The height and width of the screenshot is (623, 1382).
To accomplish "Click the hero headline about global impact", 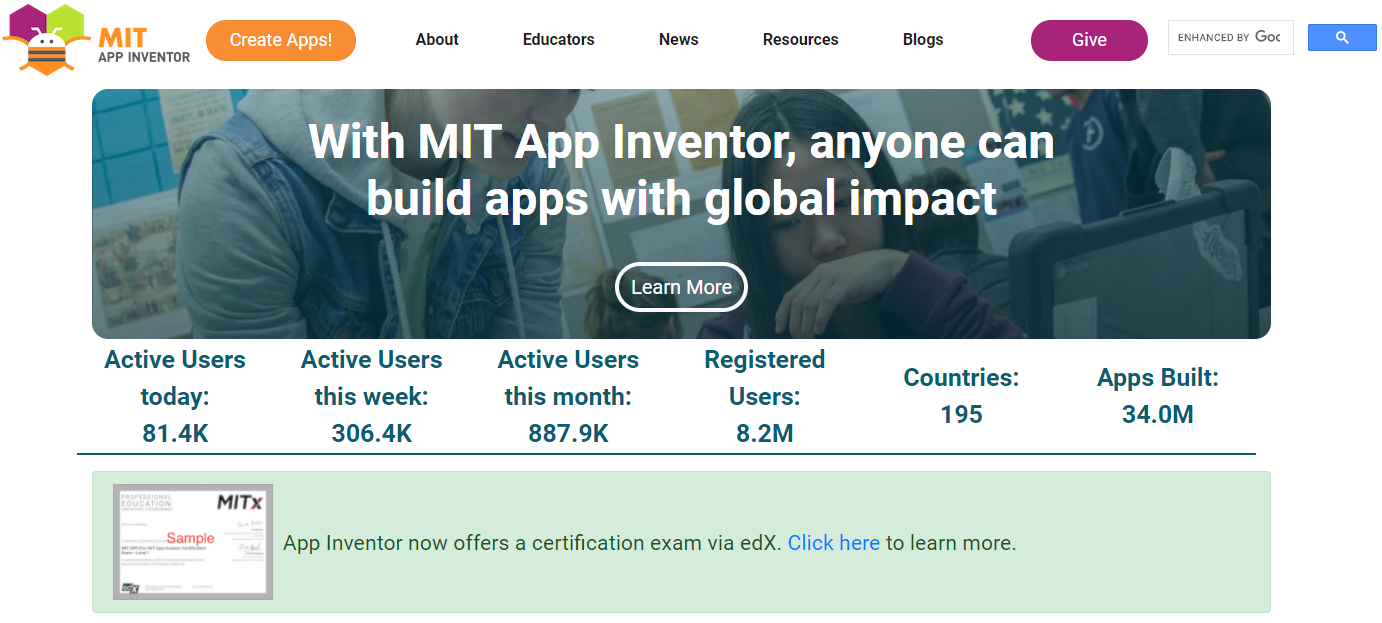I will pyautogui.click(x=682, y=170).
